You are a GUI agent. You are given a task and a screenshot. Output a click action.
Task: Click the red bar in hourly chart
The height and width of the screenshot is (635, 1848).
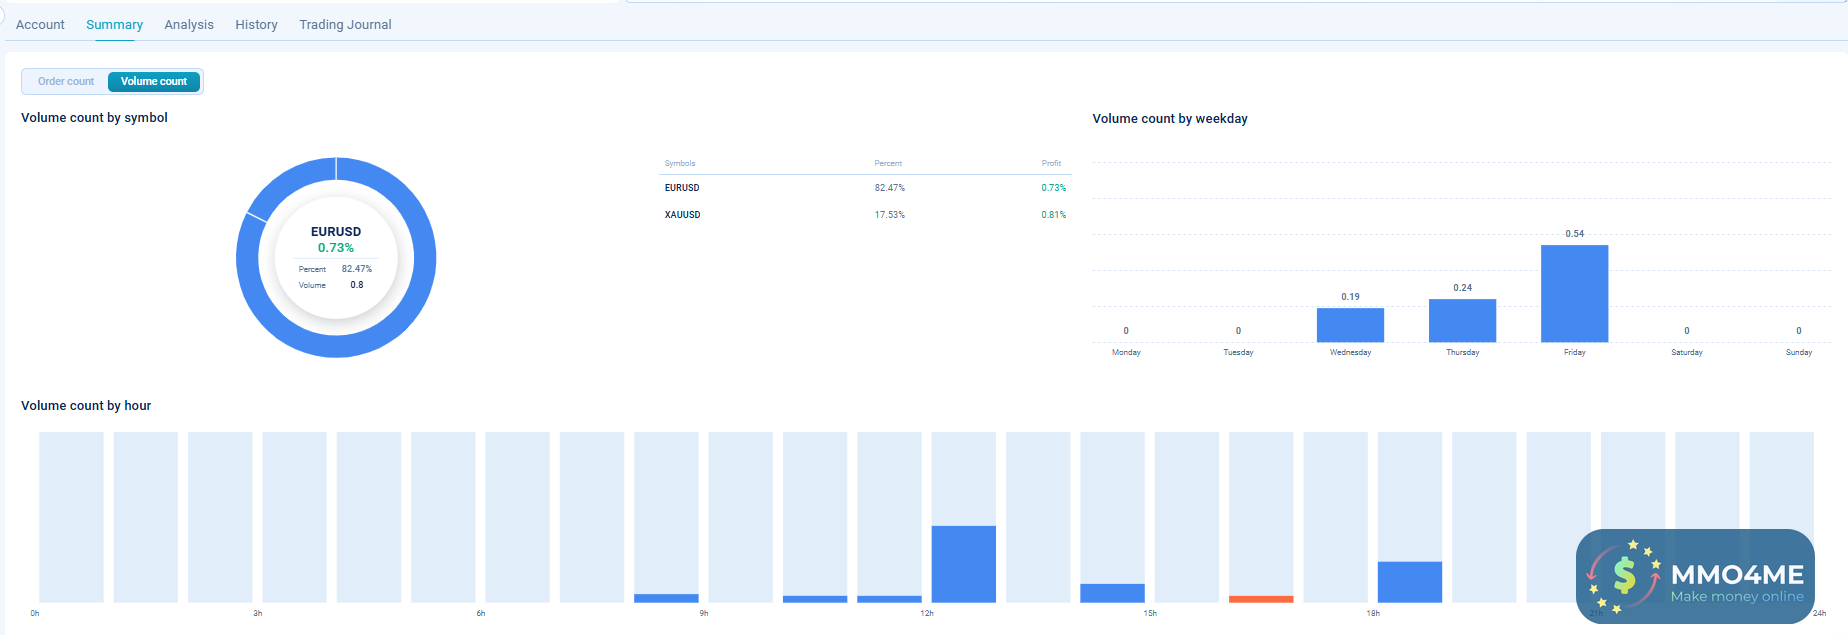pos(1261,599)
